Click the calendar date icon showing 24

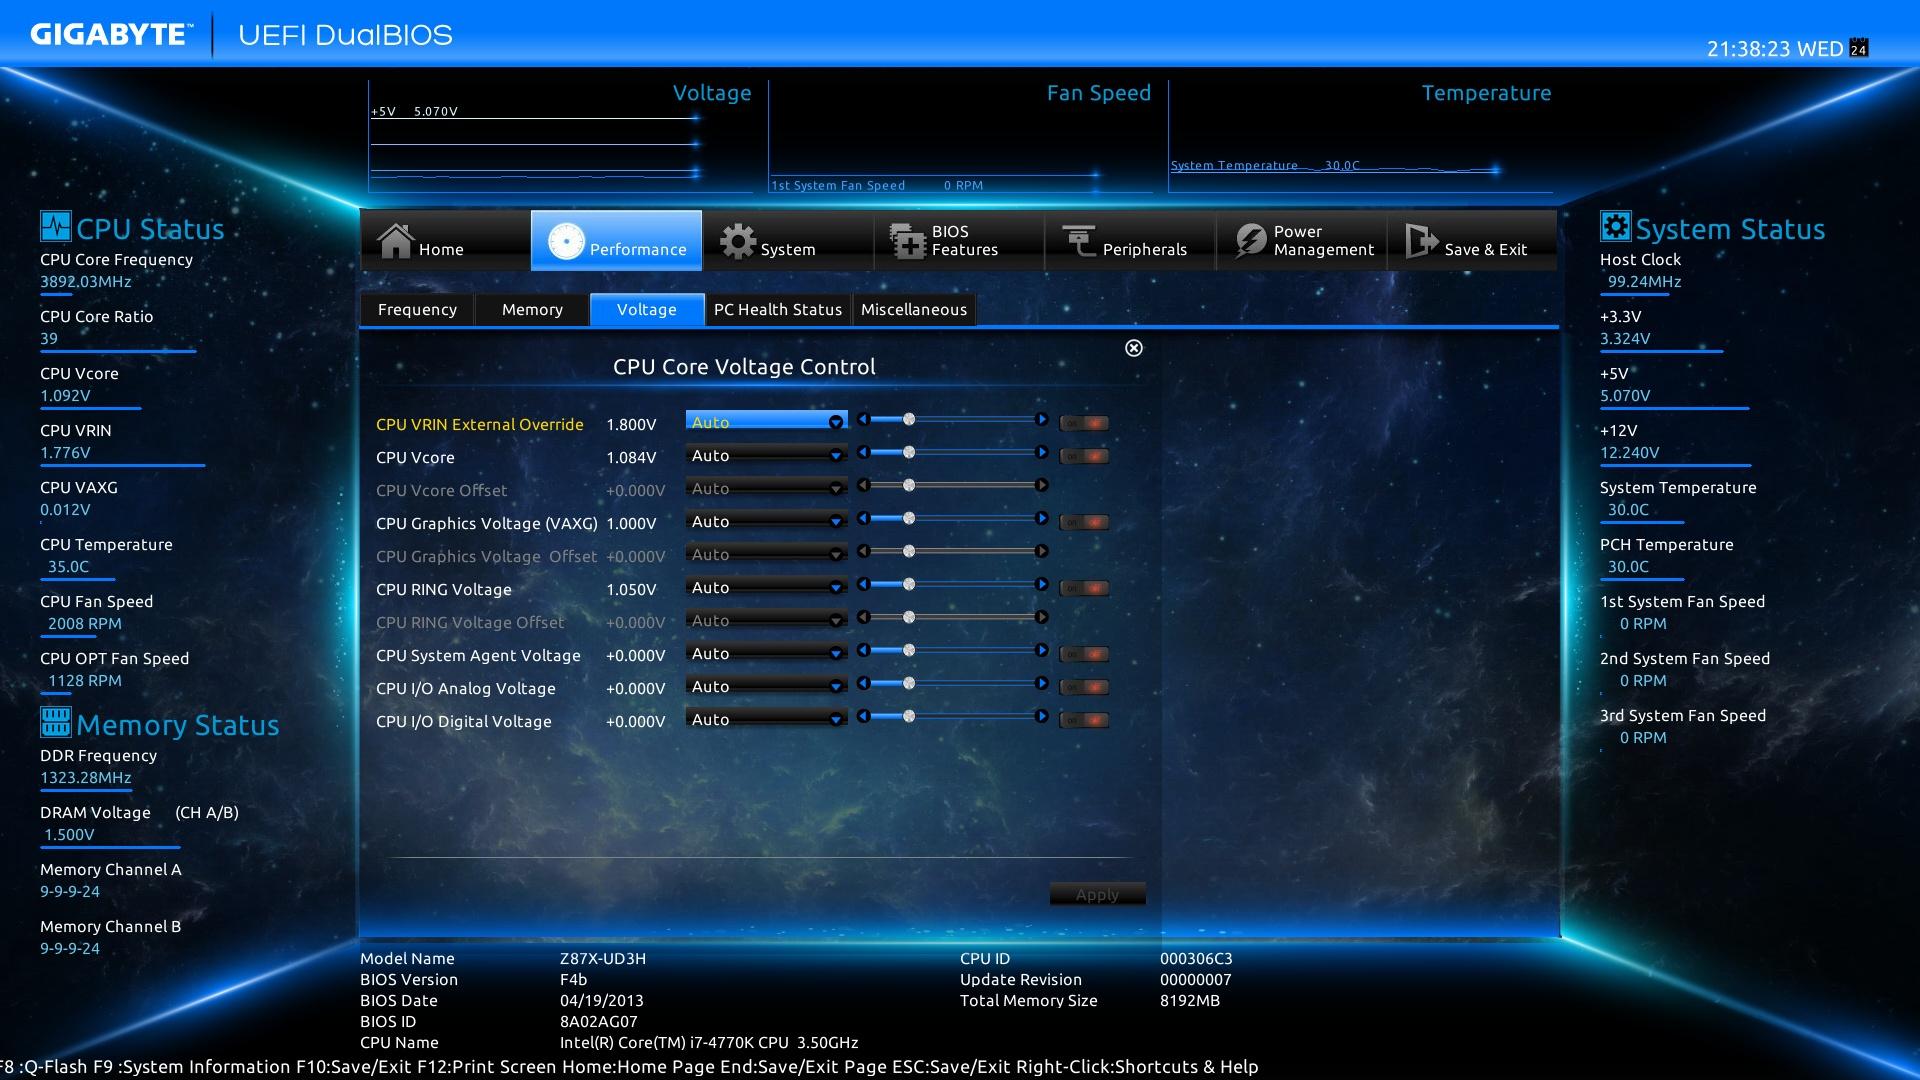[1859, 48]
